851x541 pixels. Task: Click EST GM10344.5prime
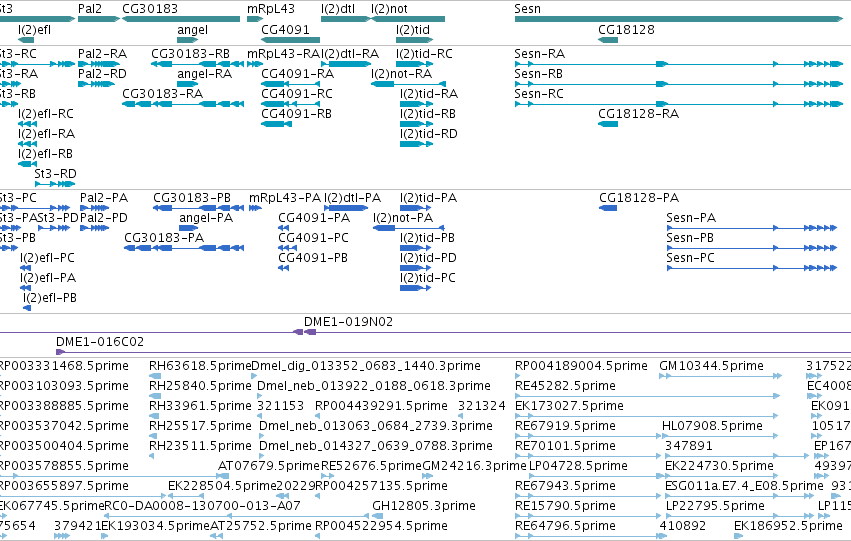pos(720,376)
